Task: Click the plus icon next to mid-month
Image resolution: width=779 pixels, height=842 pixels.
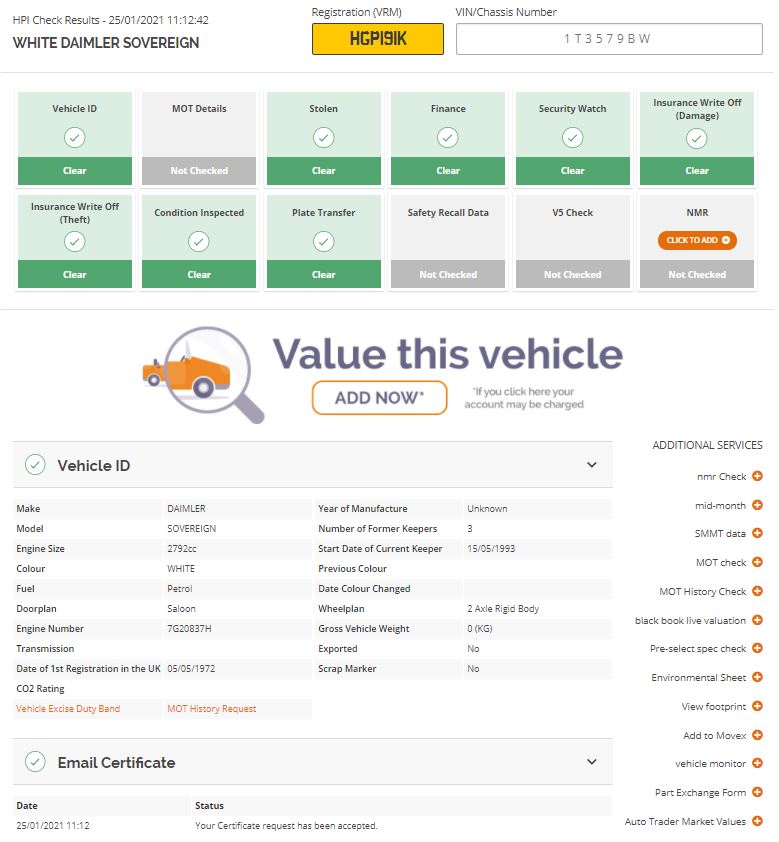Action: tap(757, 505)
